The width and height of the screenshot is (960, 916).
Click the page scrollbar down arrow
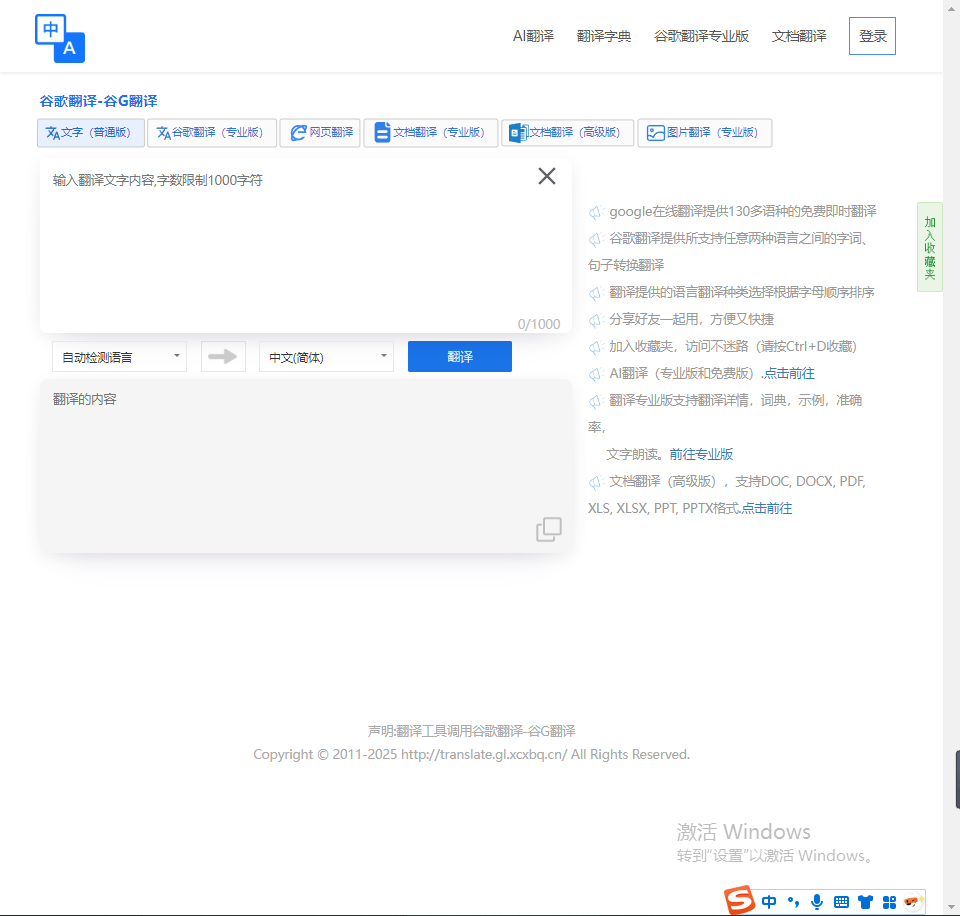[x=951, y=907]
